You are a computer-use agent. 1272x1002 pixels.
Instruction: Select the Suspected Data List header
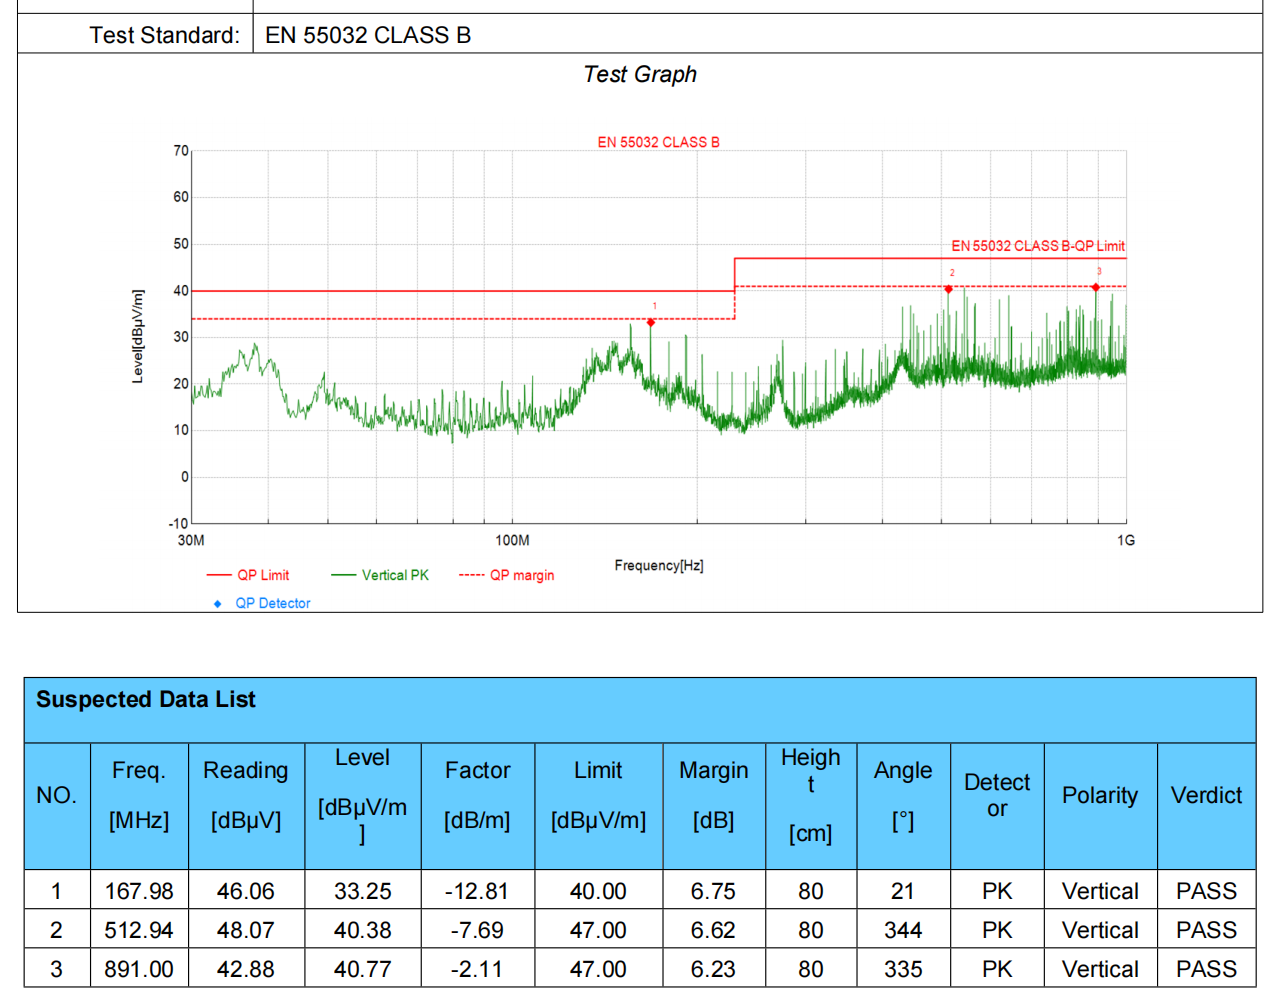[x=146, y=700]
